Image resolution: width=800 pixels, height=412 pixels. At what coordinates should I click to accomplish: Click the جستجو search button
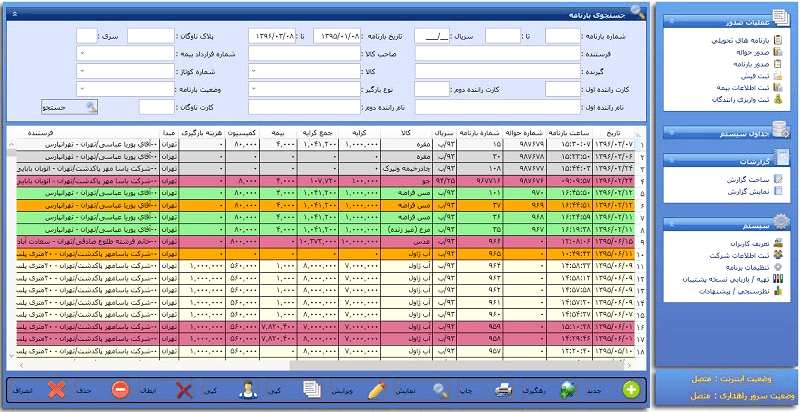click(x=69, y=107)
